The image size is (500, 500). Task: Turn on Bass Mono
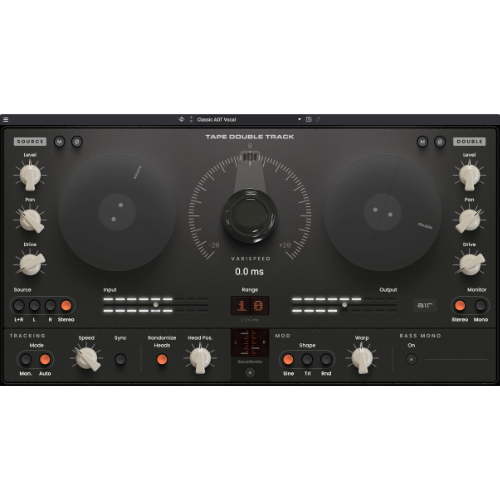[411, 359]
